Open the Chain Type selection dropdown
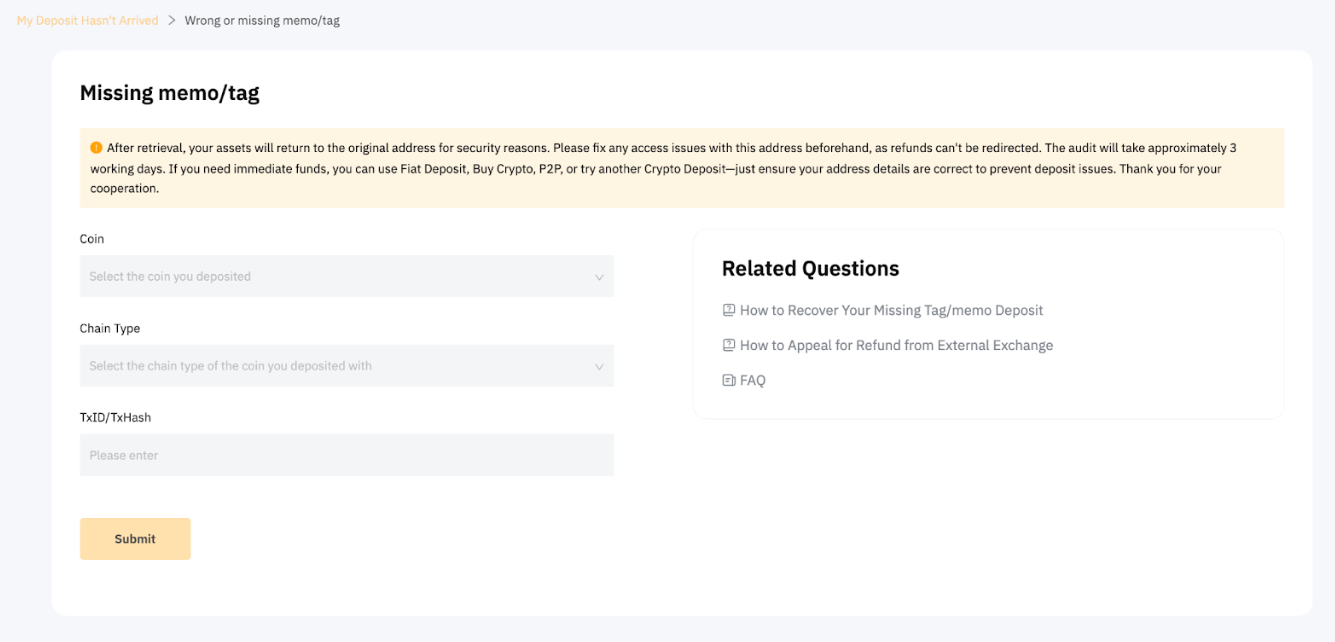Screen dimensions: 1335x642 tap(346, 366)
